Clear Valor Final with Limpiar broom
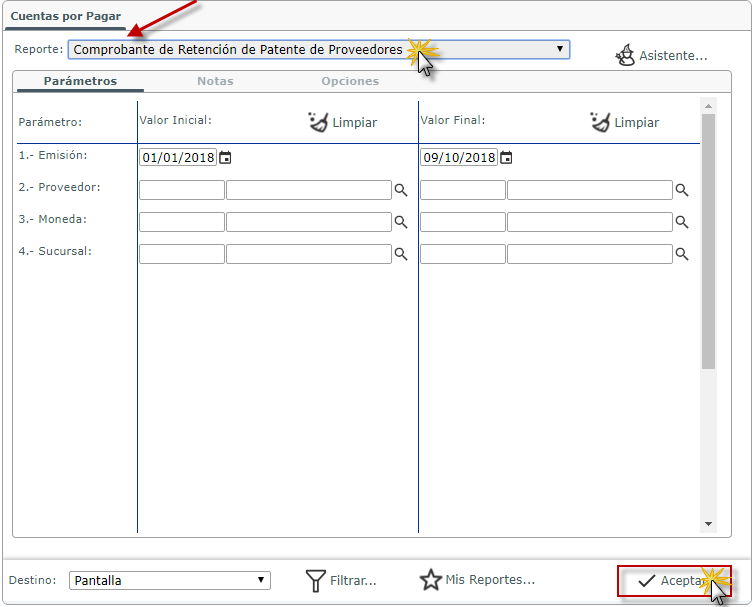The width and height of the screenshot is (755, 607). coord(625,122)
